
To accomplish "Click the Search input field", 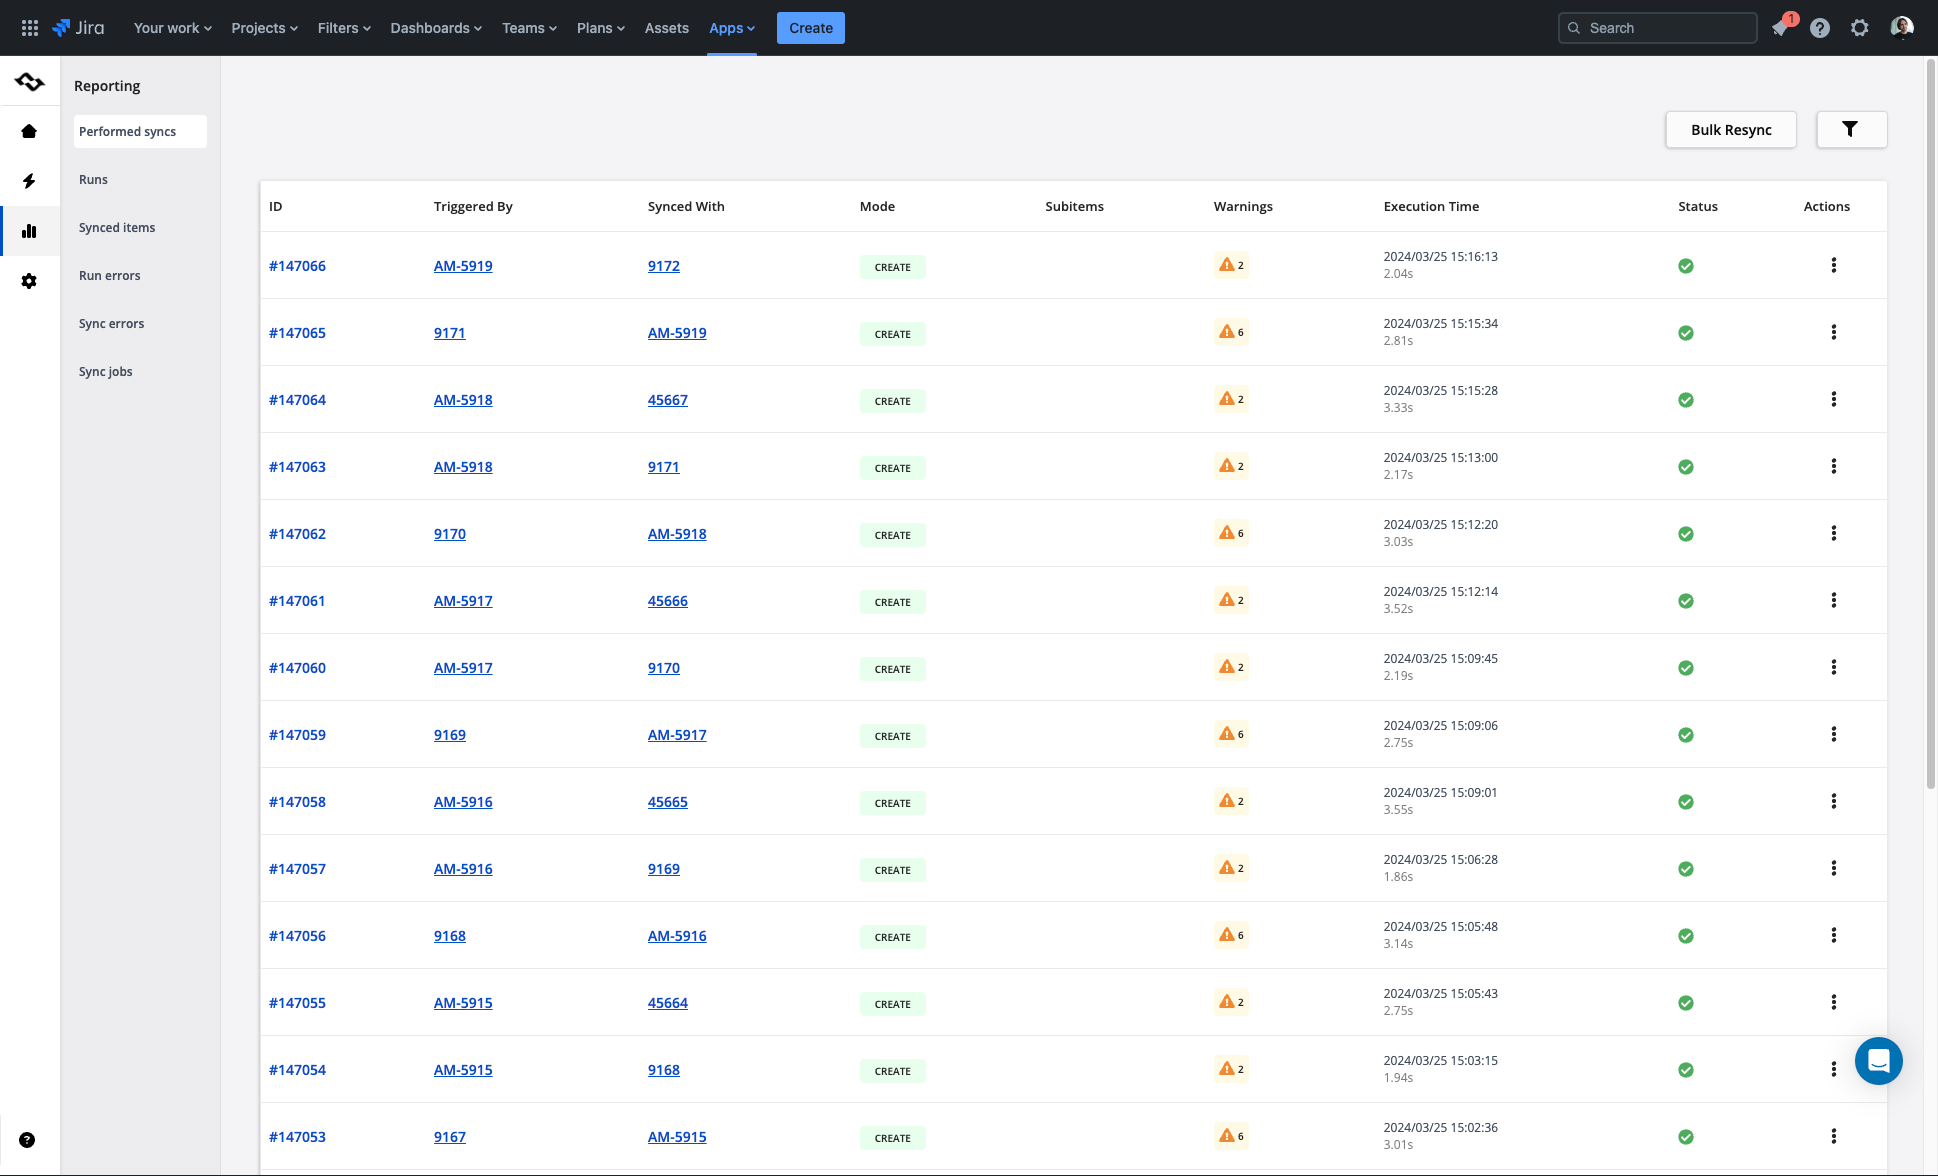I will 1657,27.
